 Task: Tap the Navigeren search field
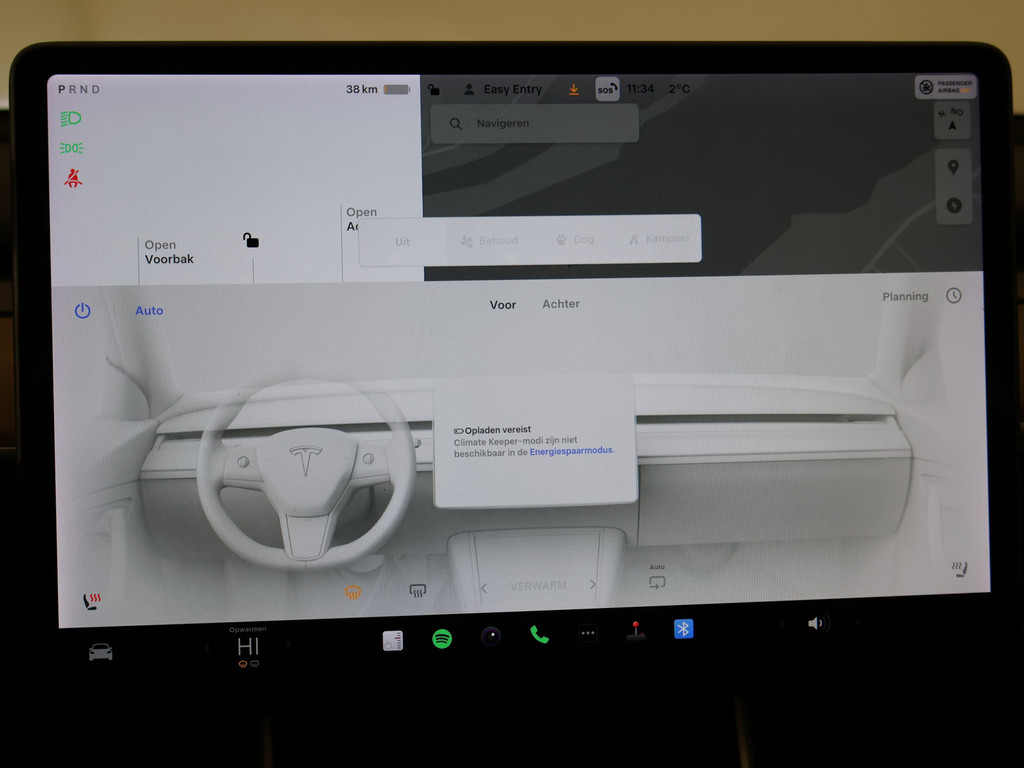coord(535,124)
